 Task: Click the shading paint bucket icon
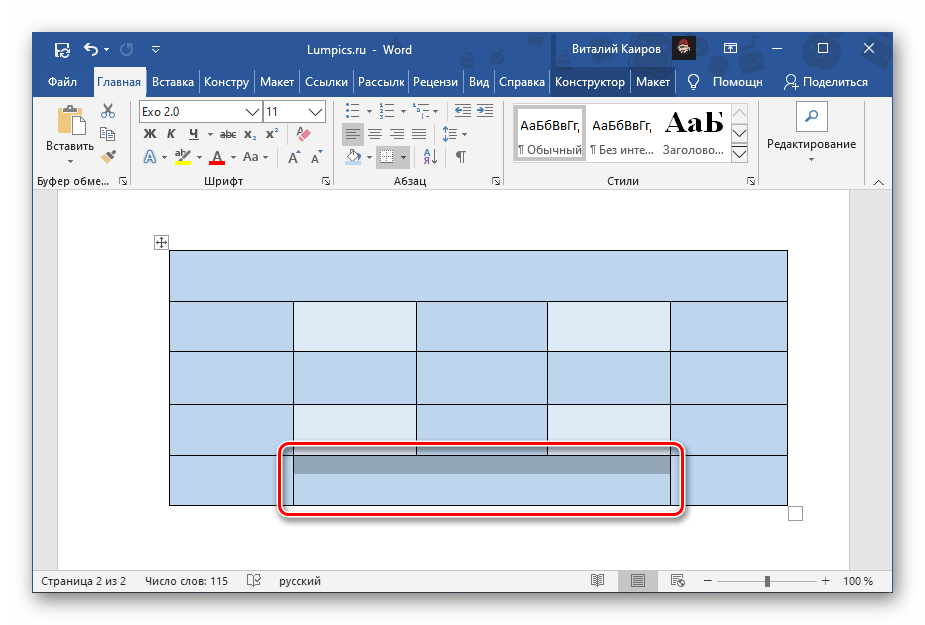click(x=353, y=157)
